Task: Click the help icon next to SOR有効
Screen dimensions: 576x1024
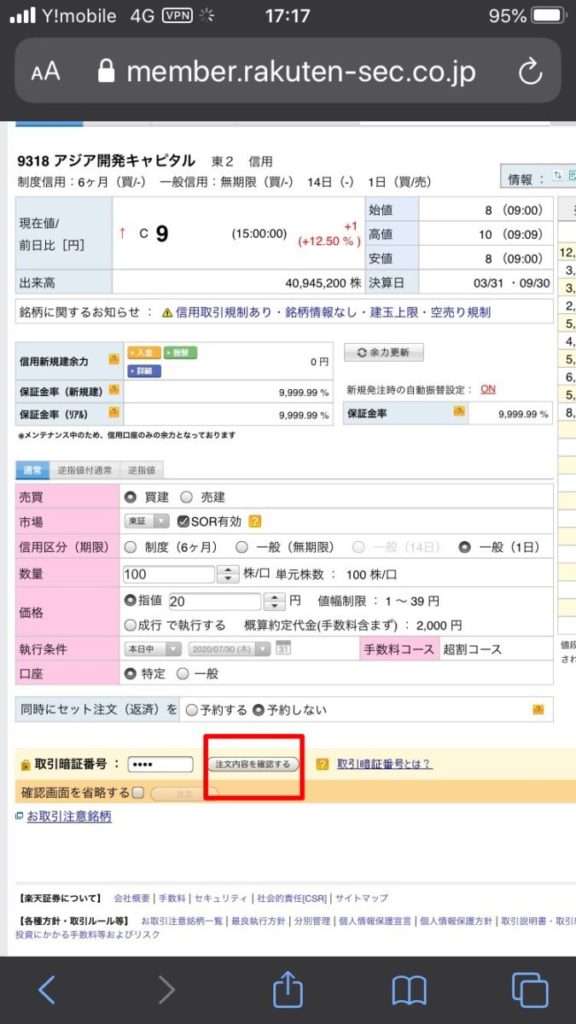Action: (255, 522)
